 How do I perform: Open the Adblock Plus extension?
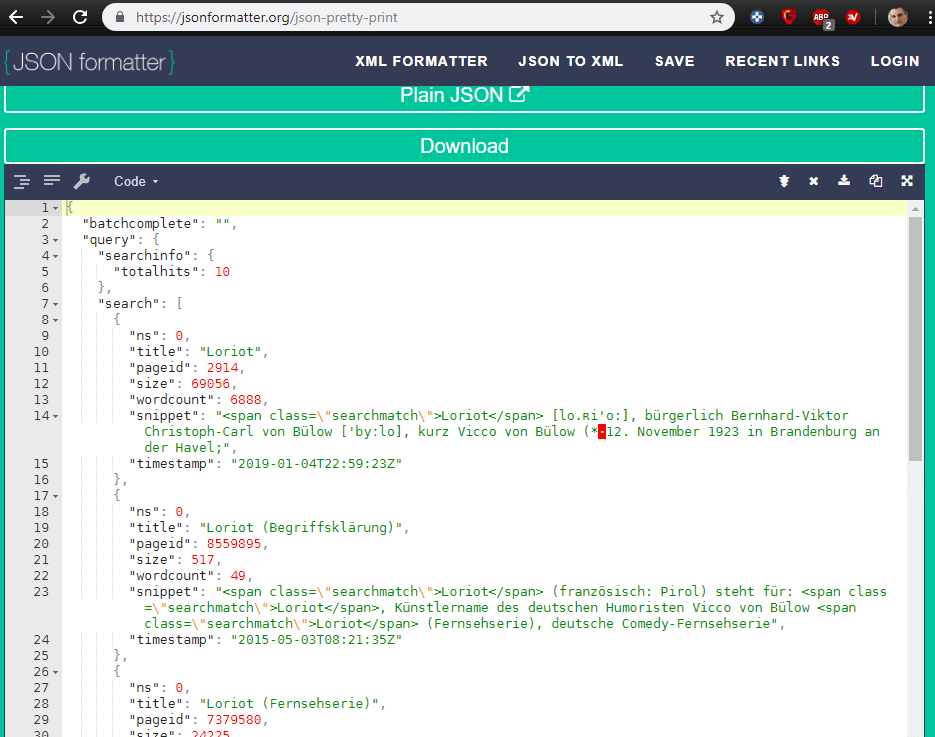coord(821,17)
